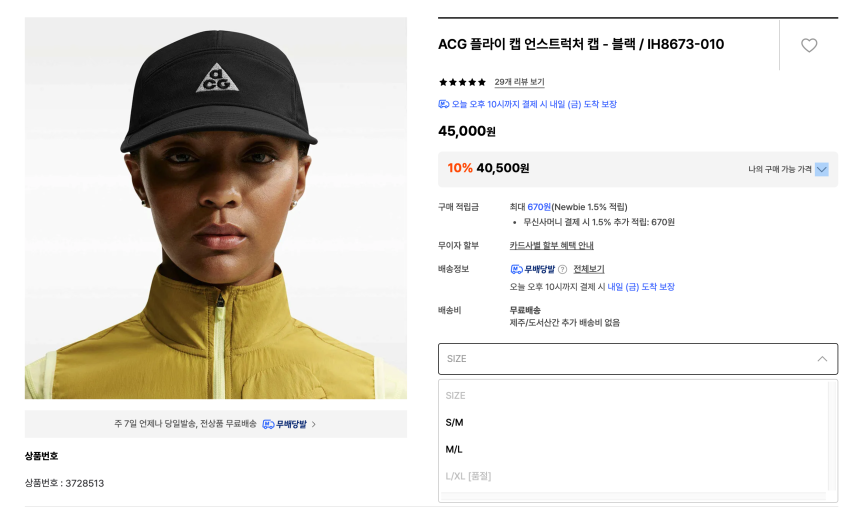Select the M/L size option

455,449
